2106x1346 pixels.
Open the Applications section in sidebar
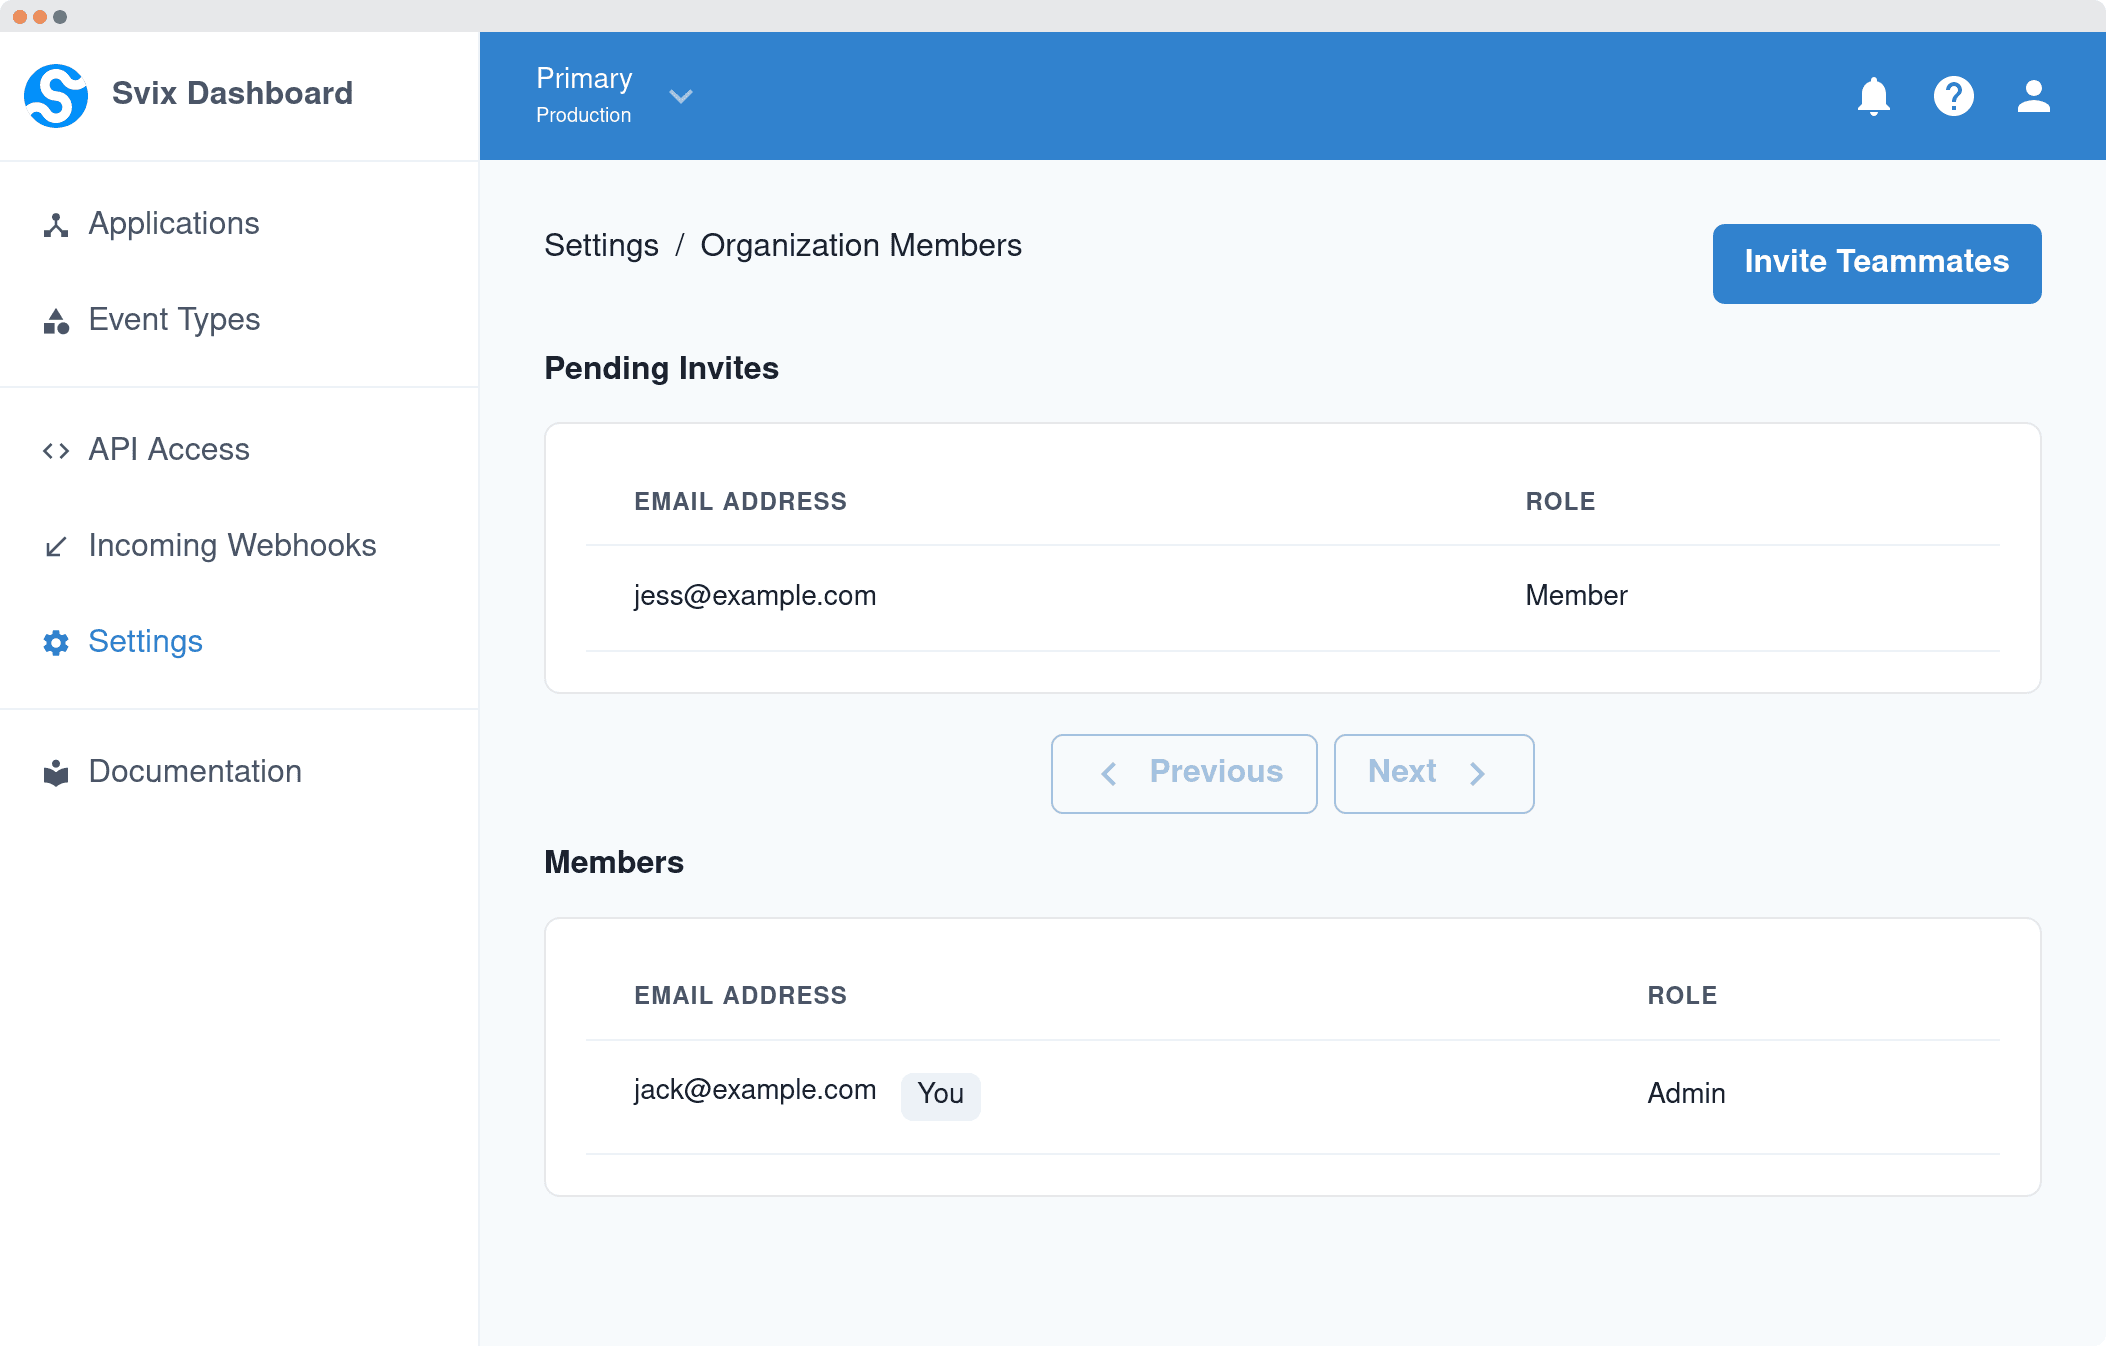tap(173, 223)
